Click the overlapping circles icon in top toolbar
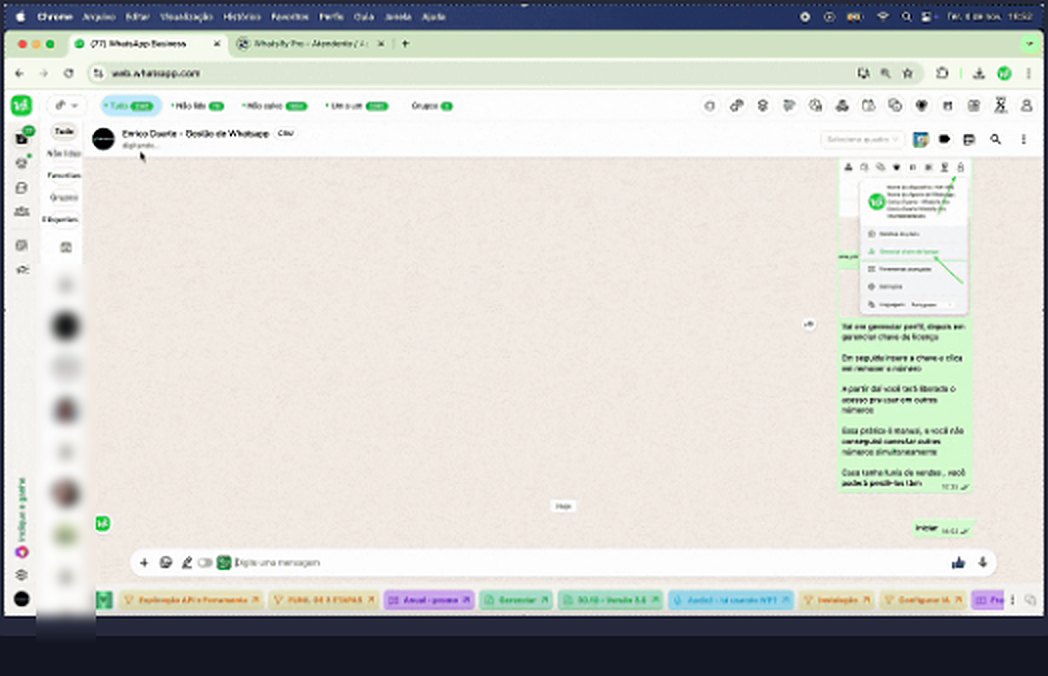Image resolution: width=1048 pixels, height=676 pixels. [x=895, y=106]
